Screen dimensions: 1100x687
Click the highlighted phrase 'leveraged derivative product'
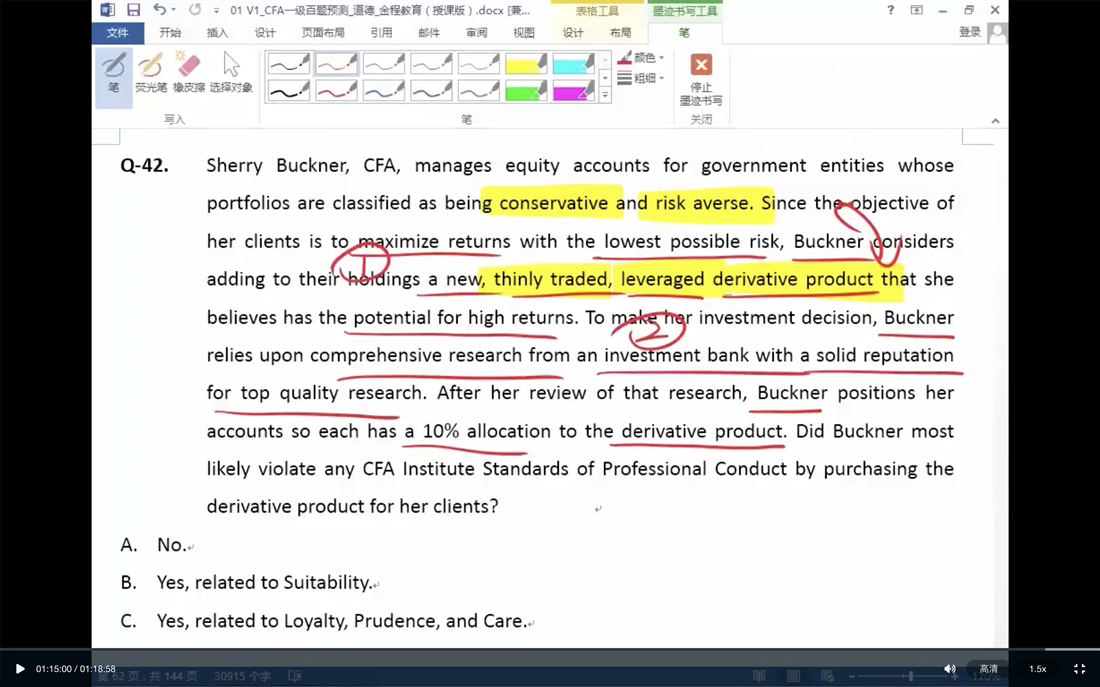pyautogui.click(x=747, y=279)
